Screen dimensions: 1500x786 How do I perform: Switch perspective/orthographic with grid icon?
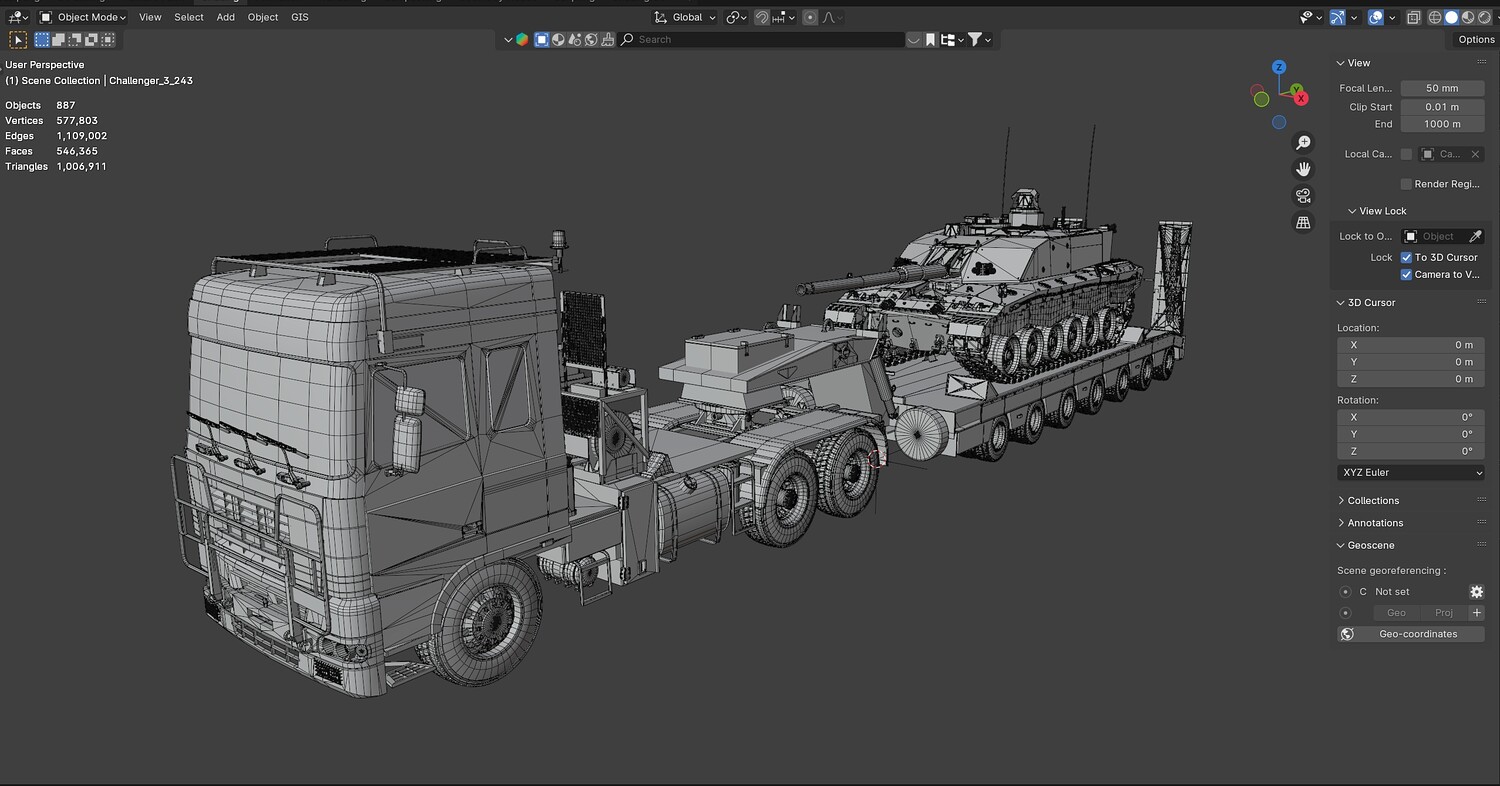click(1303, 223)
